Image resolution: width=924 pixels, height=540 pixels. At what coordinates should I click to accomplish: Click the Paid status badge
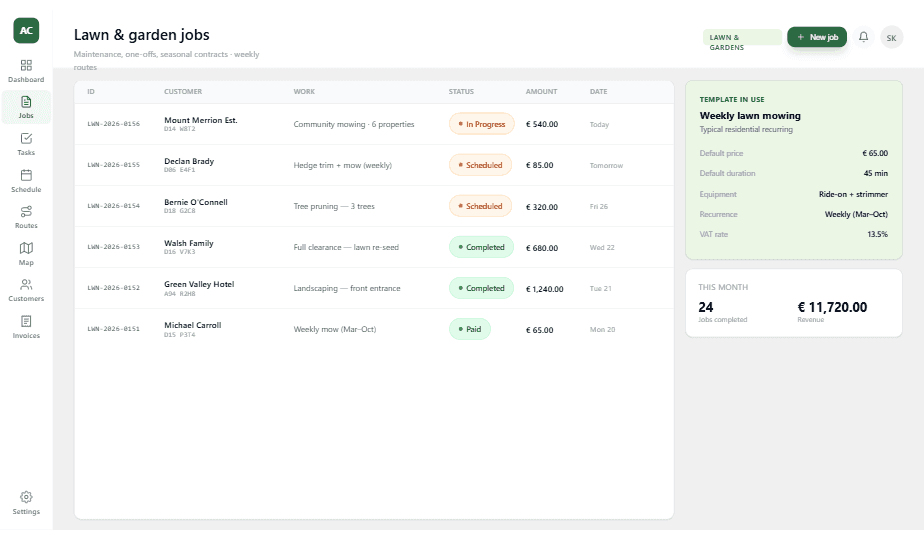(470, 329)
